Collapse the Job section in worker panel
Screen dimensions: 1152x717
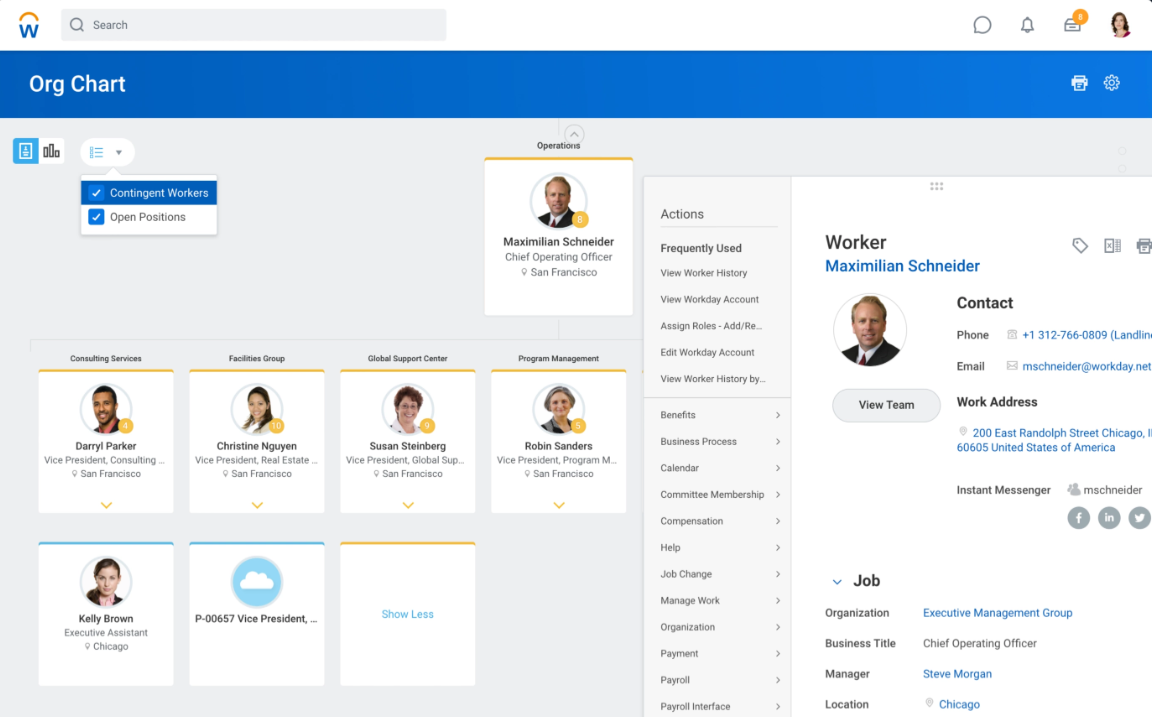[837, 581]
